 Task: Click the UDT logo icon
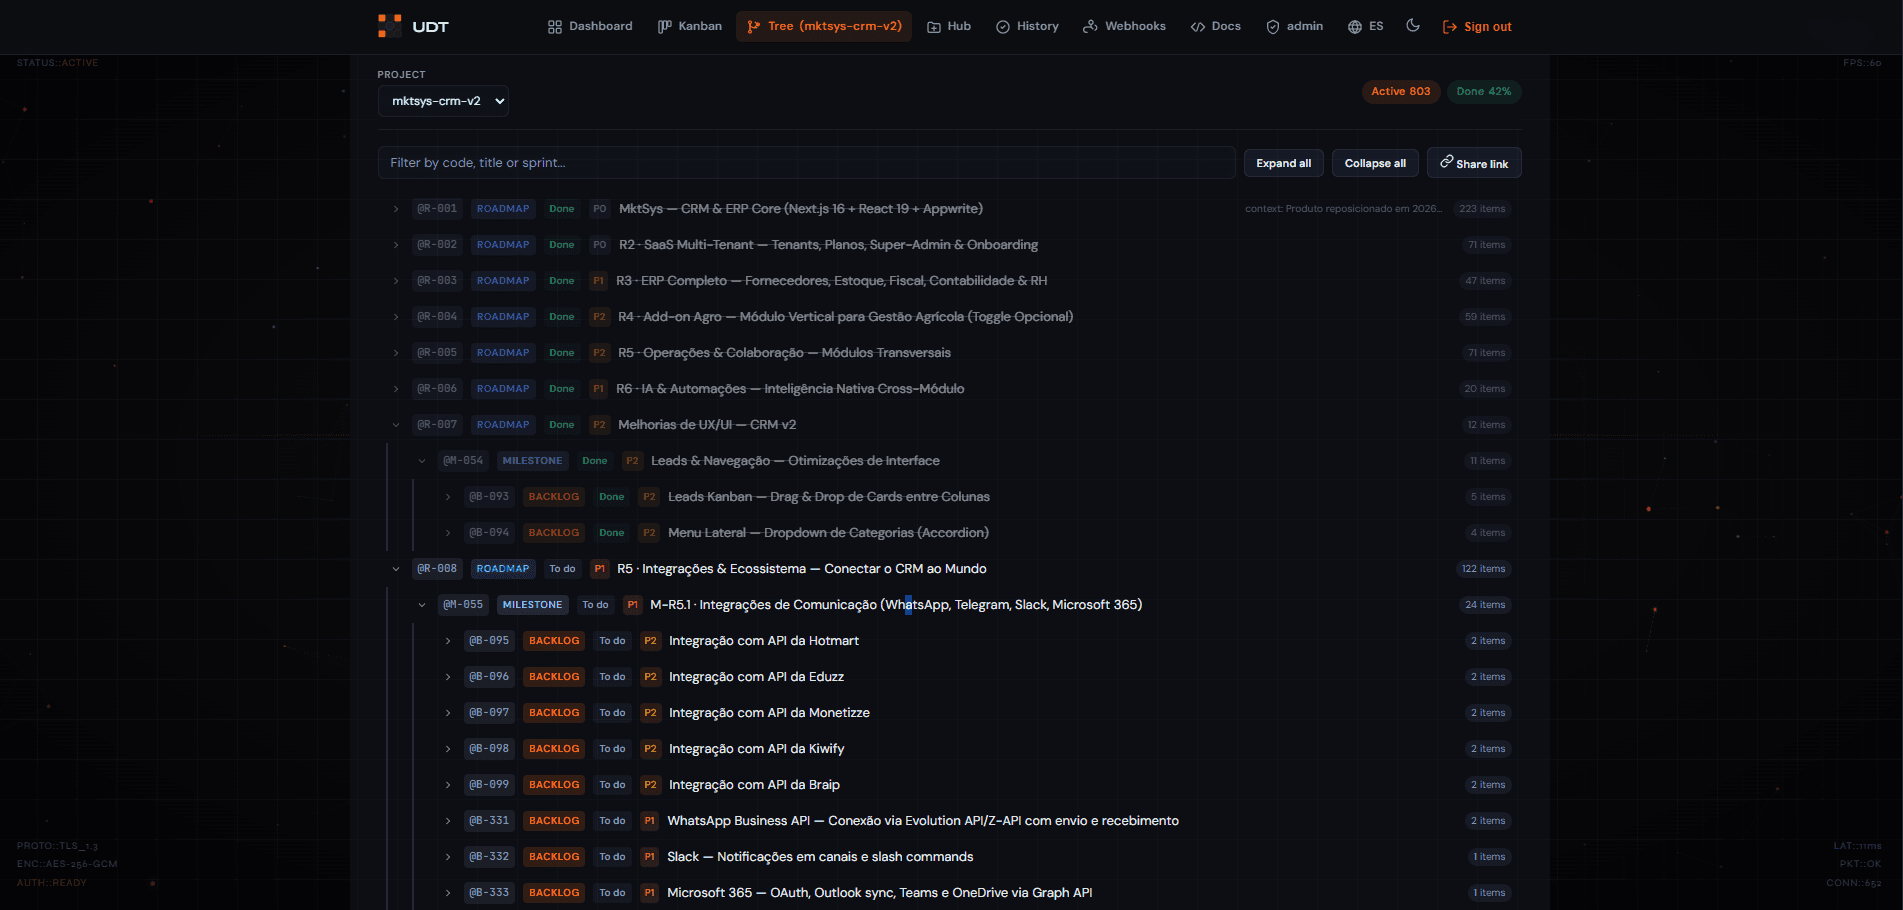[x=389, y=26]
